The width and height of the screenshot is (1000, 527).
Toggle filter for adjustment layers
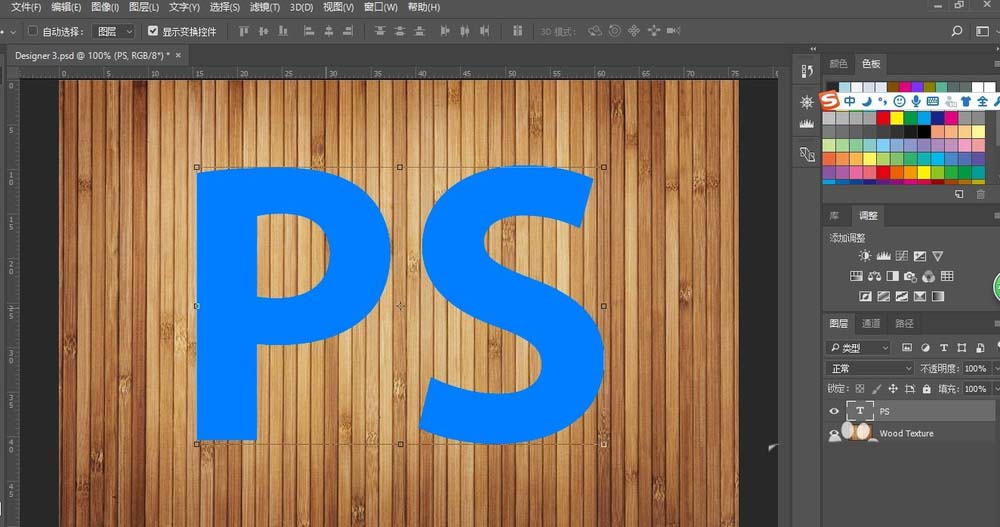(925, 348)
